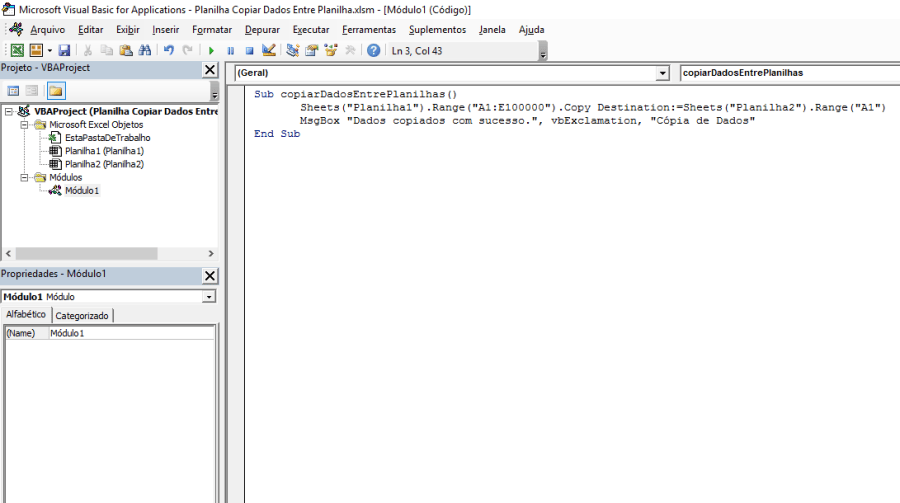This screenshot has width=900, height=503.
Task: Click the project tree scroll right arrow
Action: tap(211, 253)
